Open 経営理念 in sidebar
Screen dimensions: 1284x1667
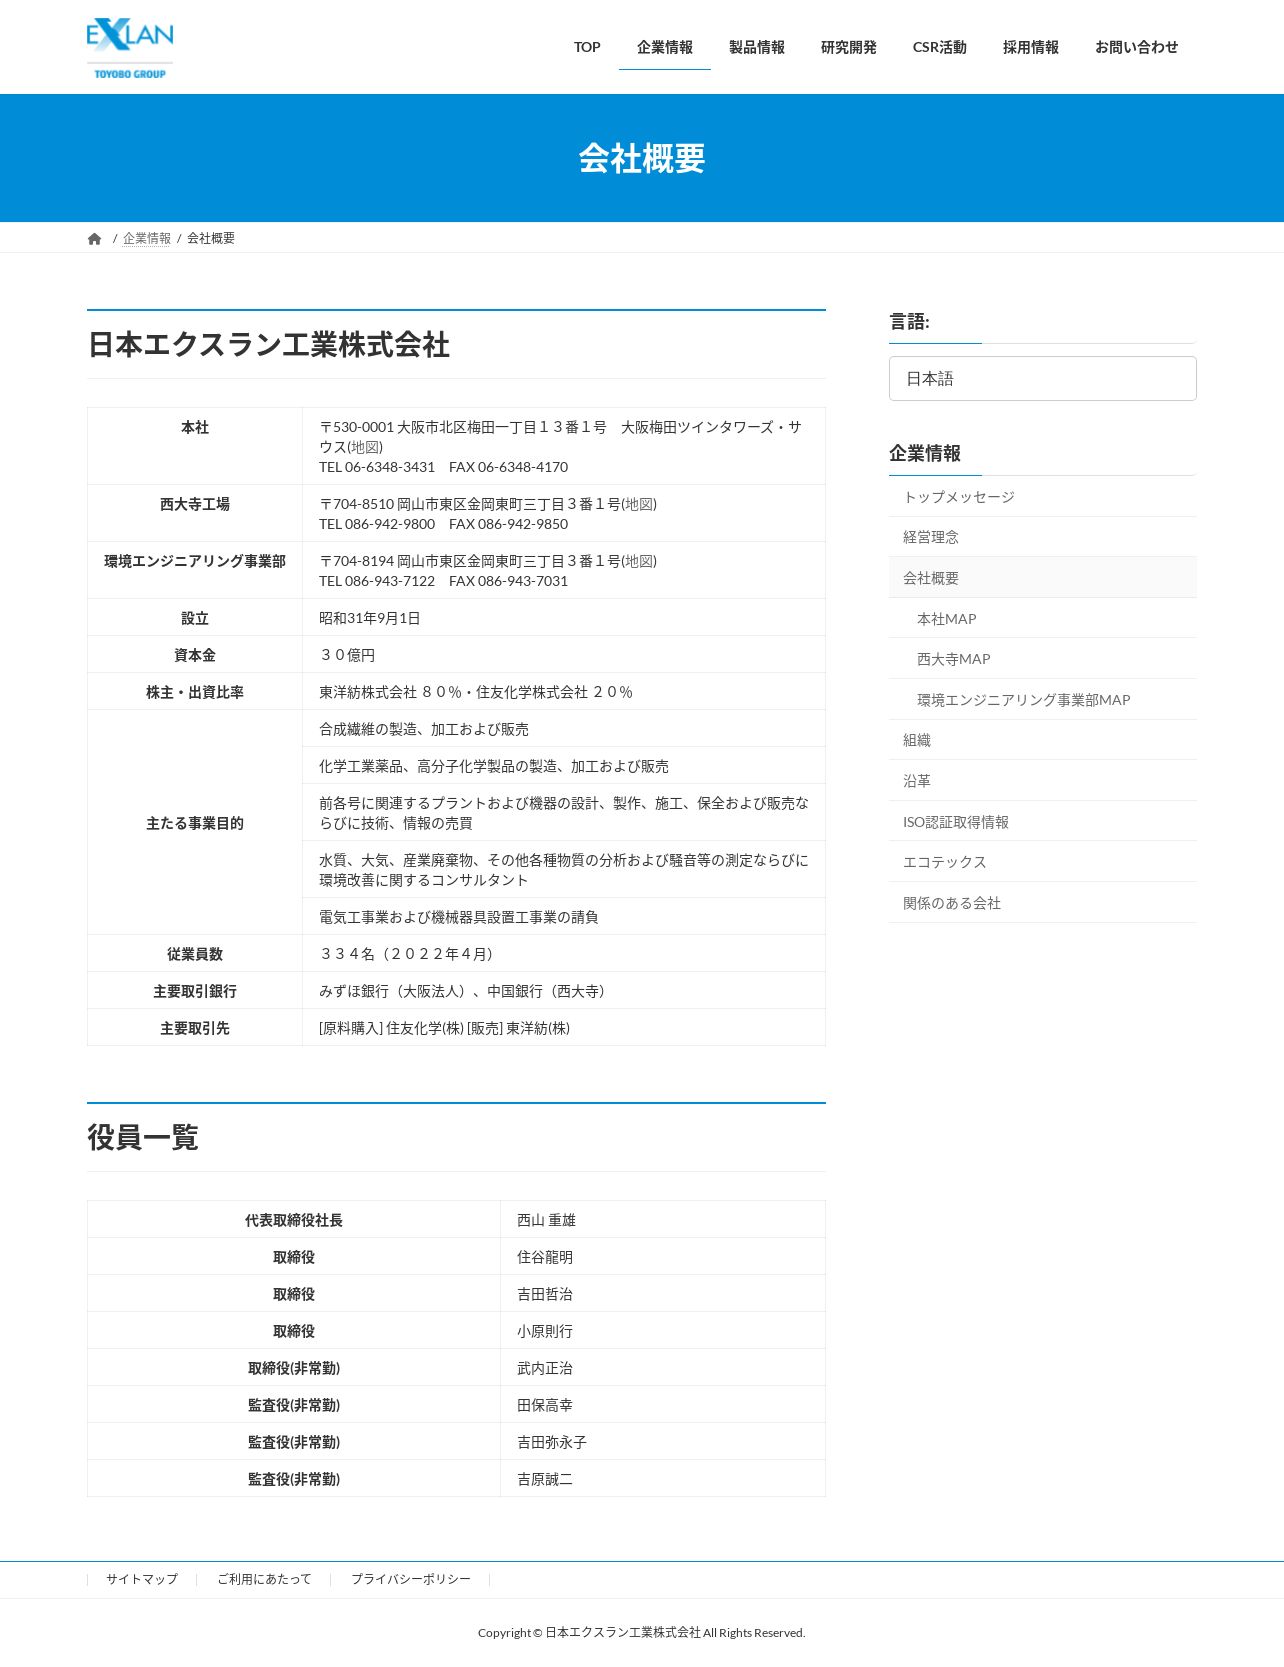point(1043,537)
